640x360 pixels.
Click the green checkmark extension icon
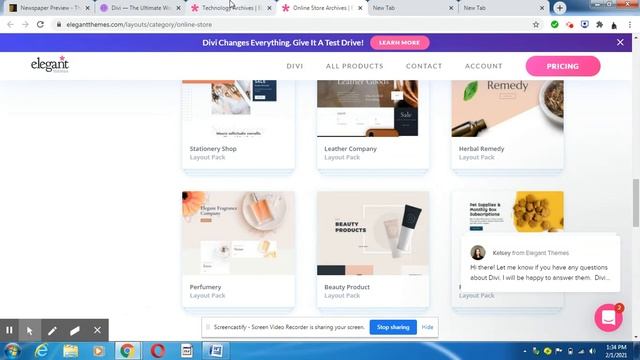pos(554,25)
